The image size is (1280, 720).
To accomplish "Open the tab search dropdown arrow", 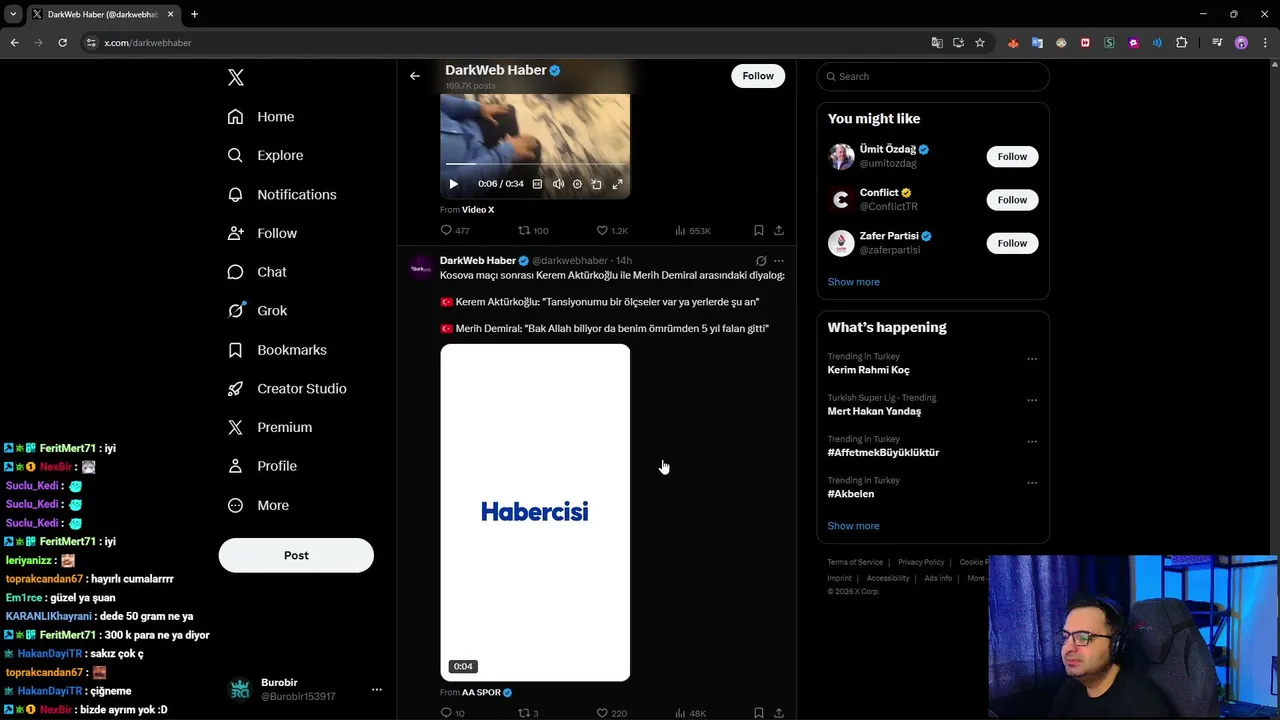I will pyautogui.click(x=13, y=14).
